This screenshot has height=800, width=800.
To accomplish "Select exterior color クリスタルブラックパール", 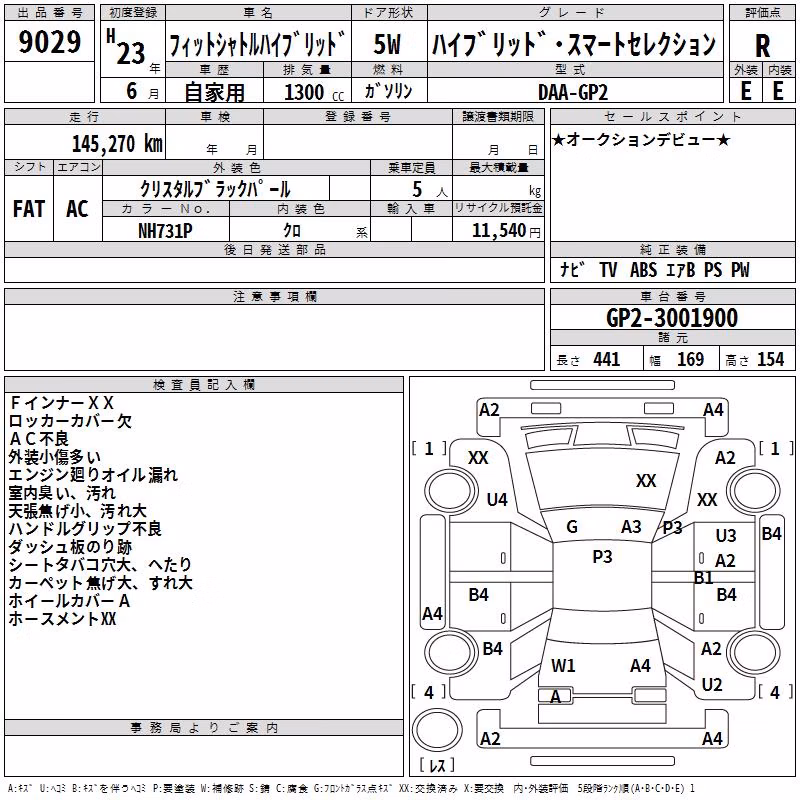I will point(215,189).
